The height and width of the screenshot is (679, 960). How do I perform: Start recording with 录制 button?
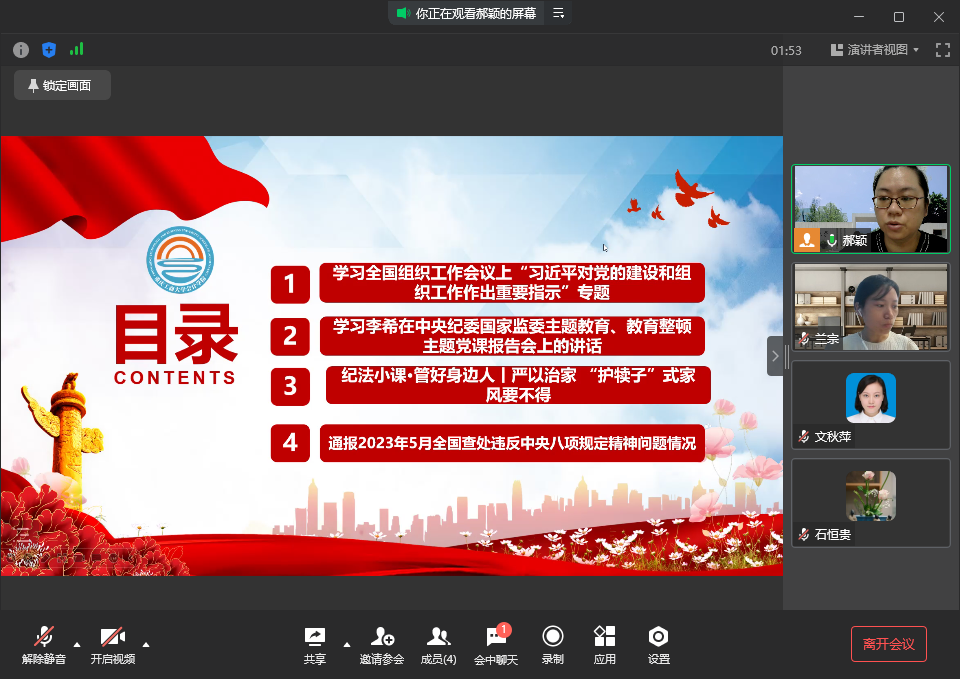(x=552, y=644)
